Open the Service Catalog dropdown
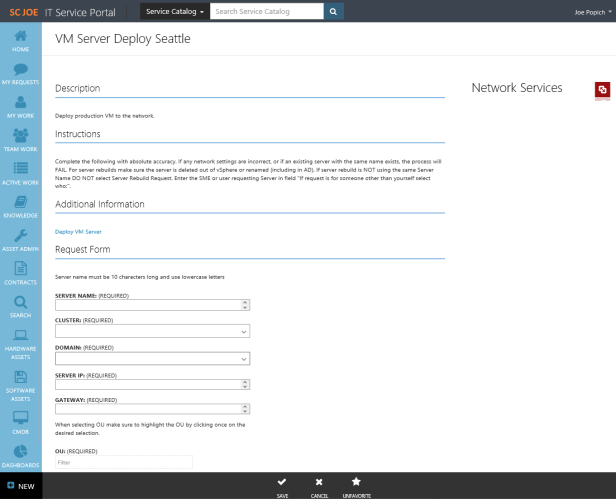 point(174,12)
